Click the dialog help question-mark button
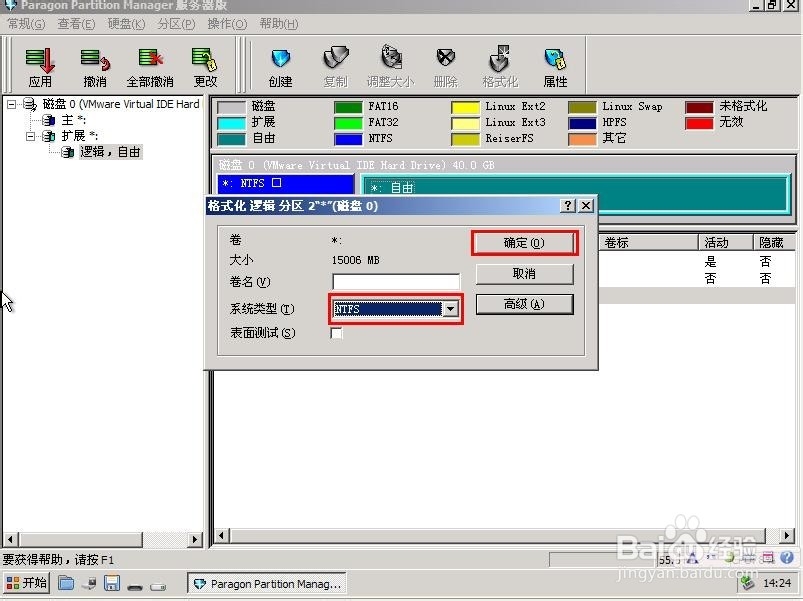Screen dimensions: 803x601 [567, 206]
